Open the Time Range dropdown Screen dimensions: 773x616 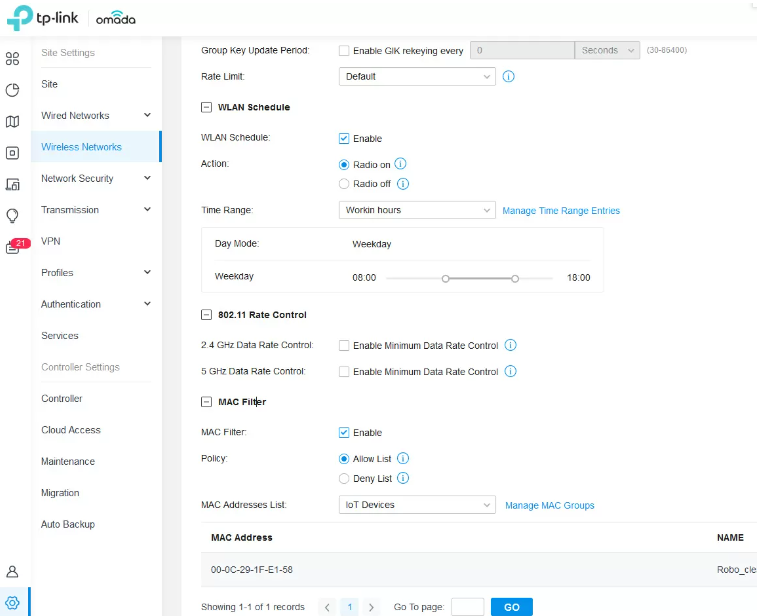click(417, 211)
